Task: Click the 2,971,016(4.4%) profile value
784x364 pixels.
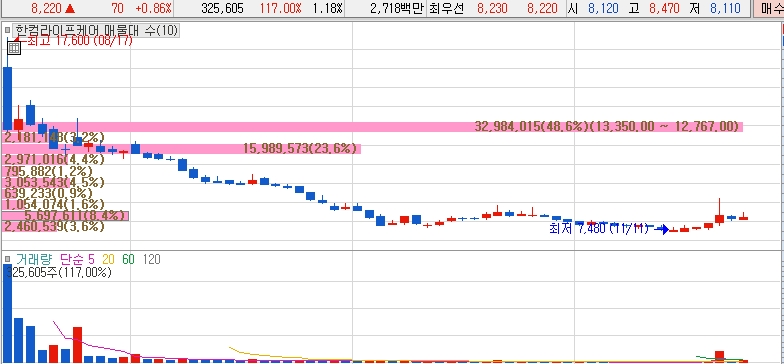Action: 54,160
